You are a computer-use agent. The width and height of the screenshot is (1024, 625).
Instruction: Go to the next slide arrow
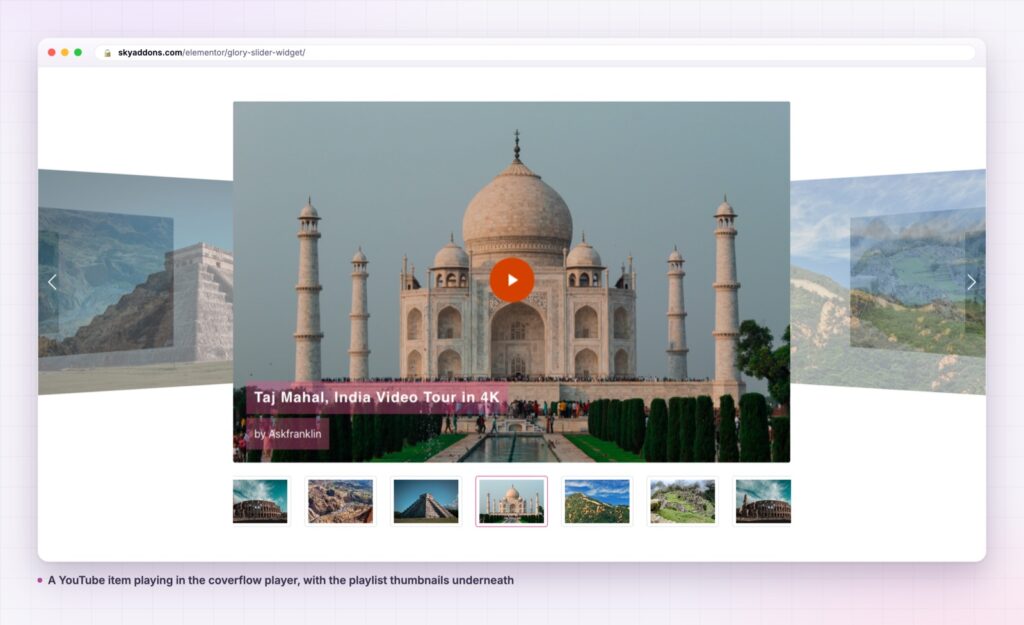pos(971,282)
